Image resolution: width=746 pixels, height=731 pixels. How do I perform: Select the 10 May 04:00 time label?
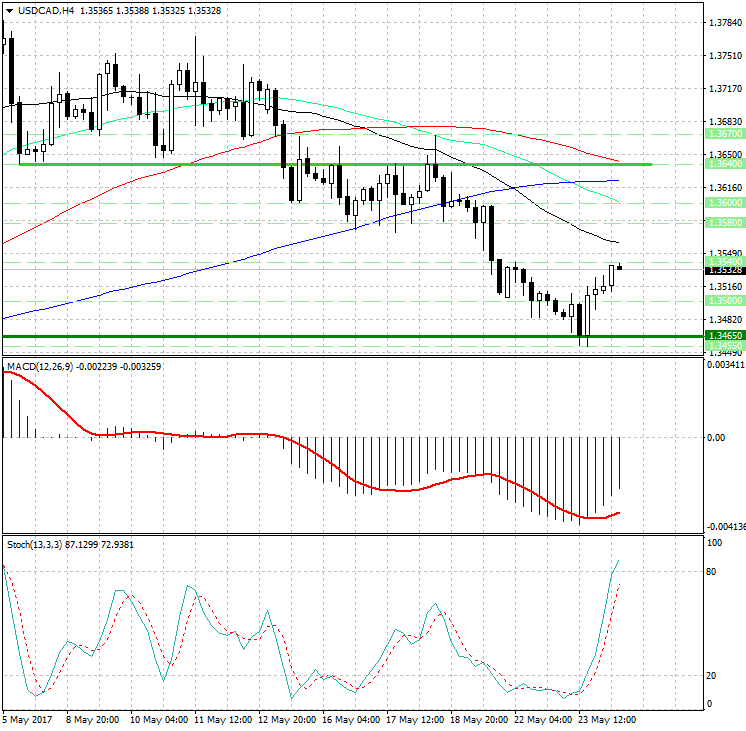coord(158,719)
